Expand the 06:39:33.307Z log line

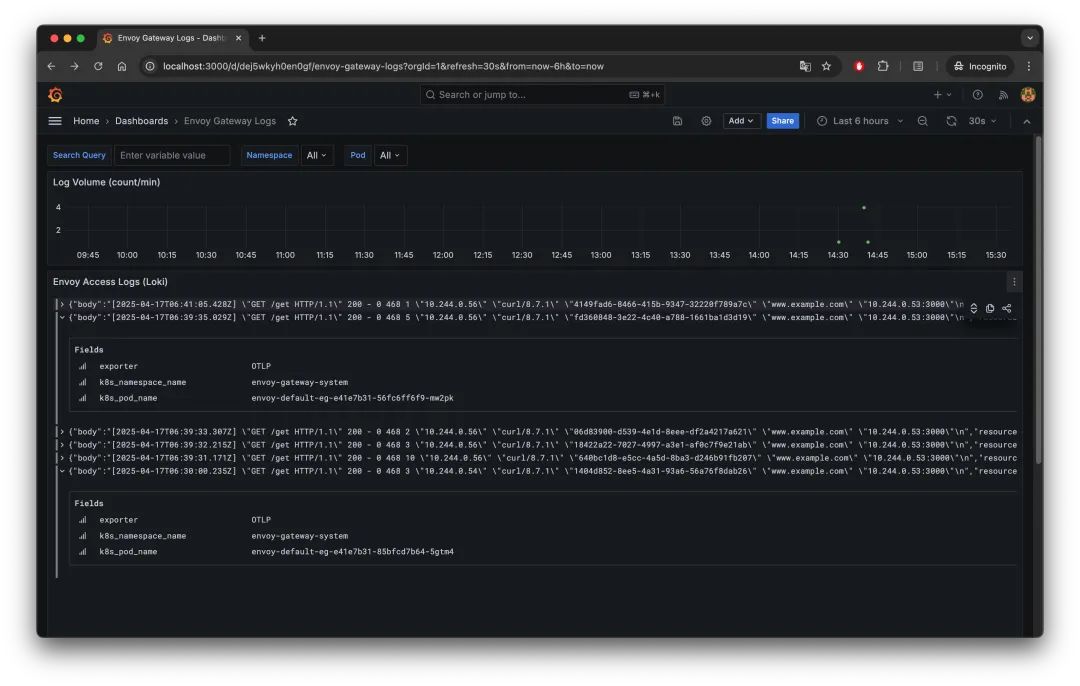coord(62,432)
